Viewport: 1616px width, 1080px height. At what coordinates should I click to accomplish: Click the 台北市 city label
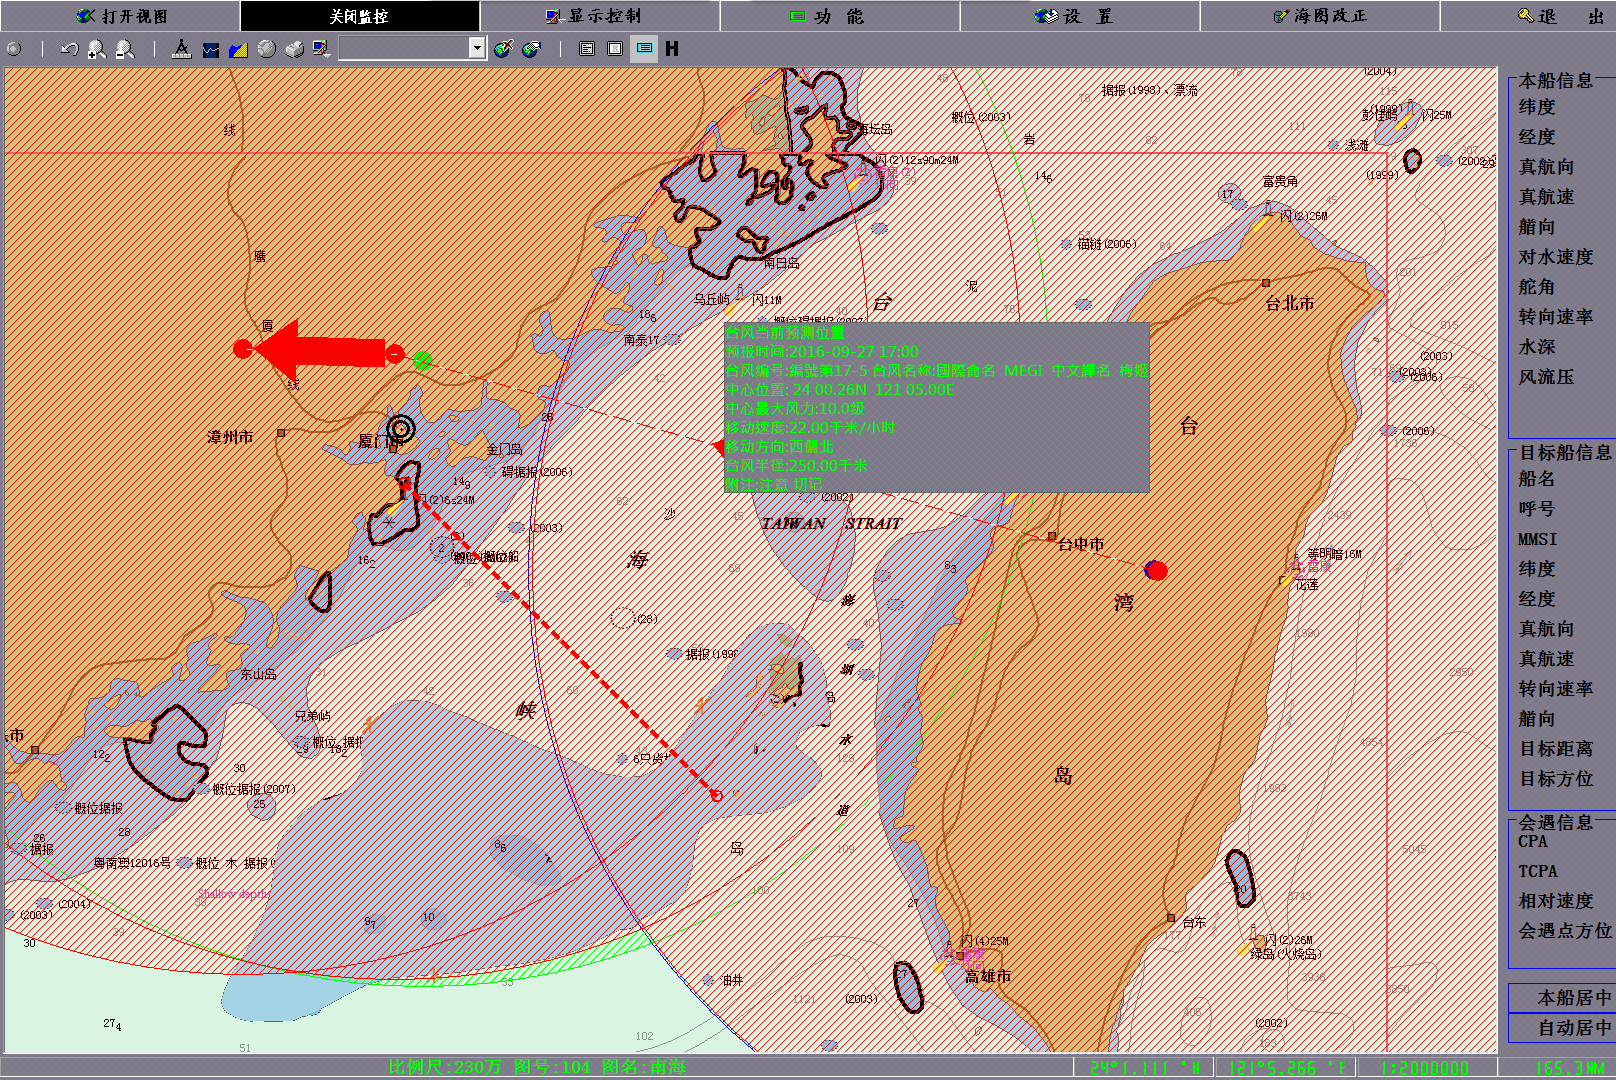tap(1290, 303)
